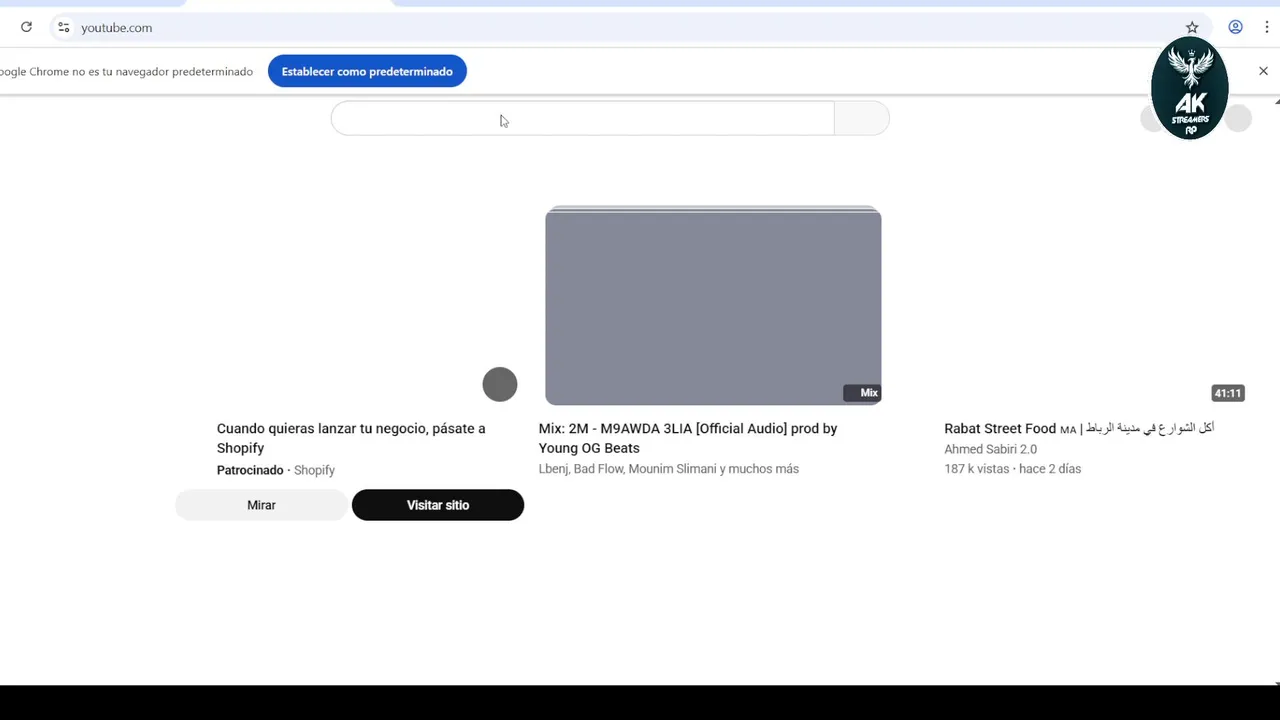Viewport: 1280px width, 720px height.
Task: Click the Visitar sitio button
Action: [438, 505]
